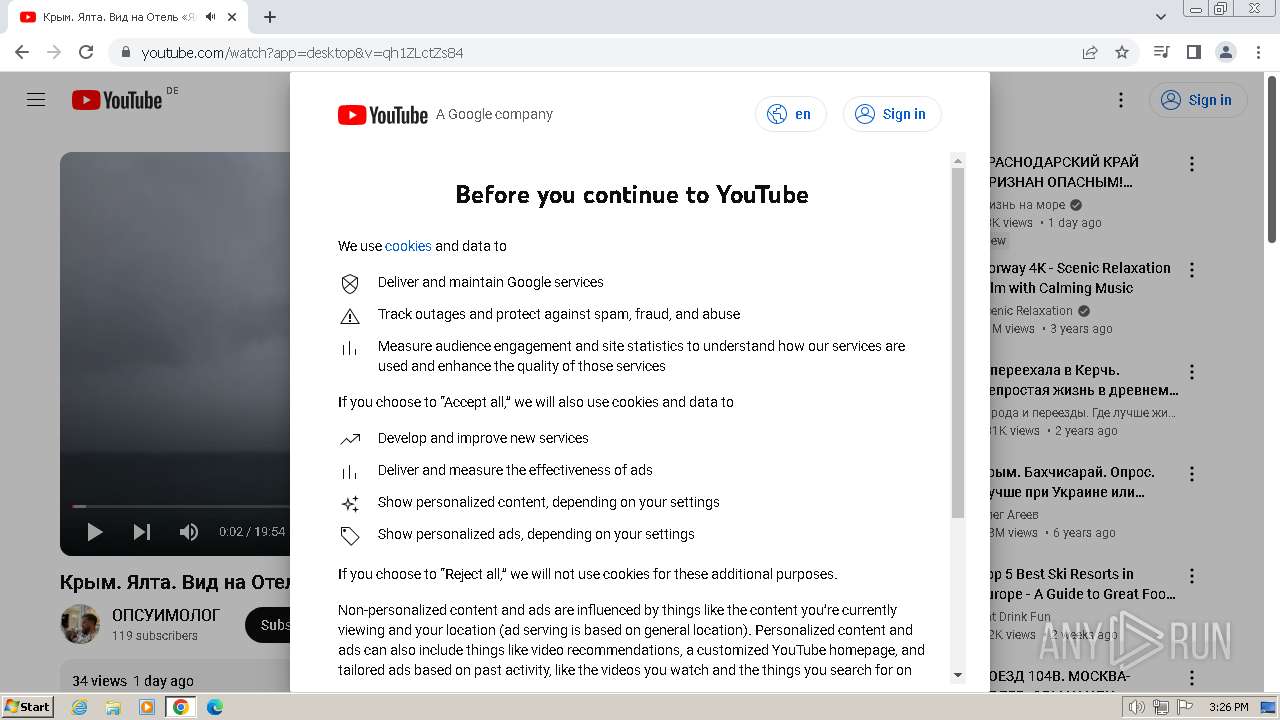Open the YouTube hamburger guide menu

(x=36, y=100)
